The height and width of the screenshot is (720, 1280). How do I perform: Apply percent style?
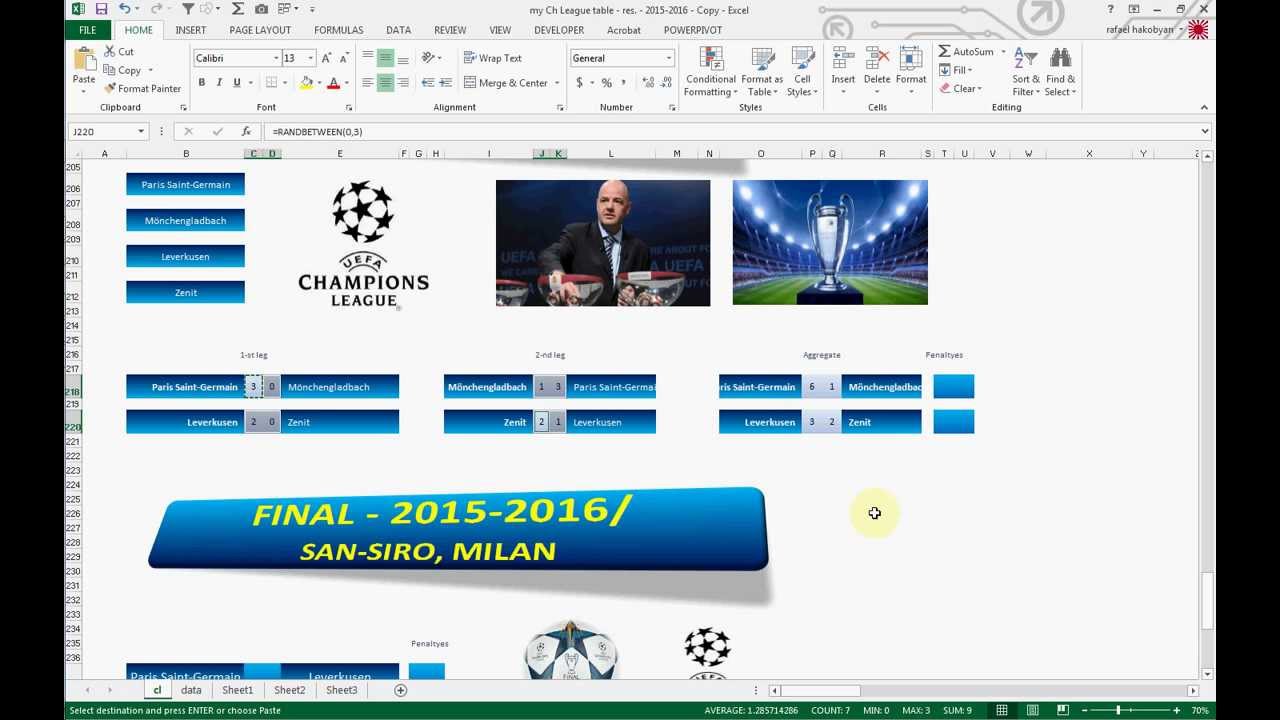(606, 83)
